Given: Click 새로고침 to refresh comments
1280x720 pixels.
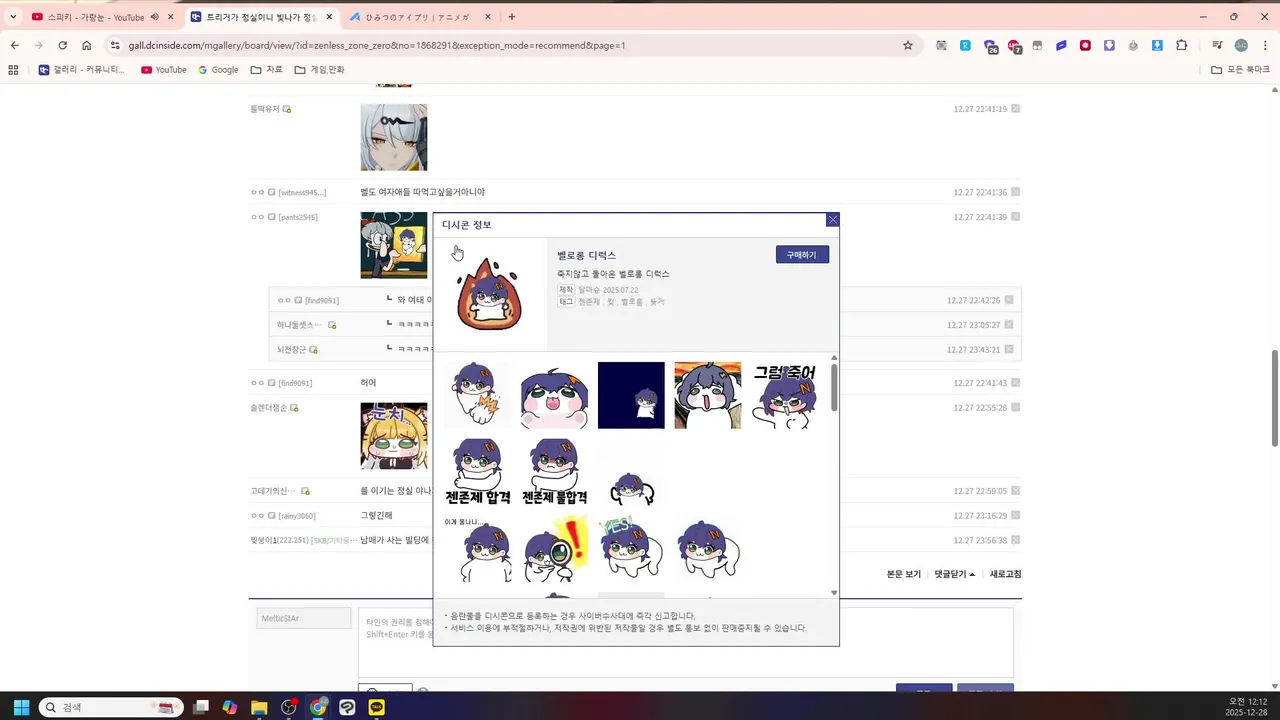Looking at the screenshot, I should coord(1006,574).
